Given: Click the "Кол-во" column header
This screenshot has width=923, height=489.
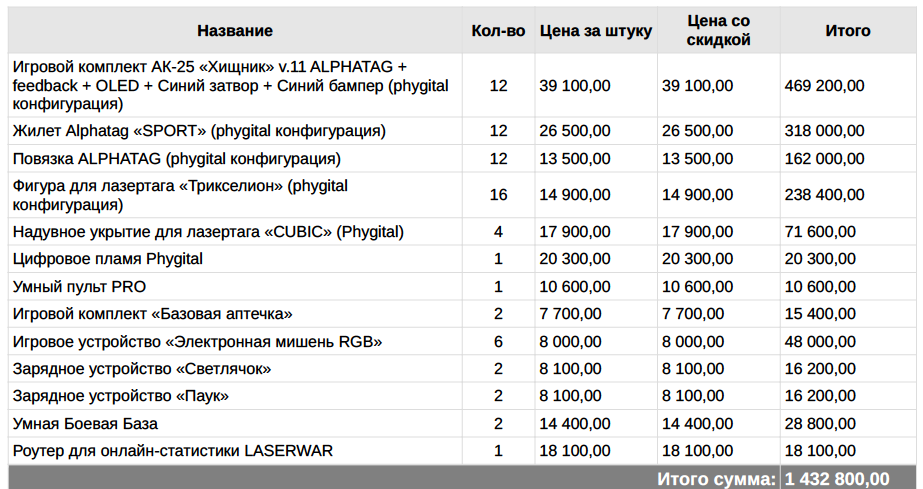Looking at the screenshot, I should [x=498, y=31].
